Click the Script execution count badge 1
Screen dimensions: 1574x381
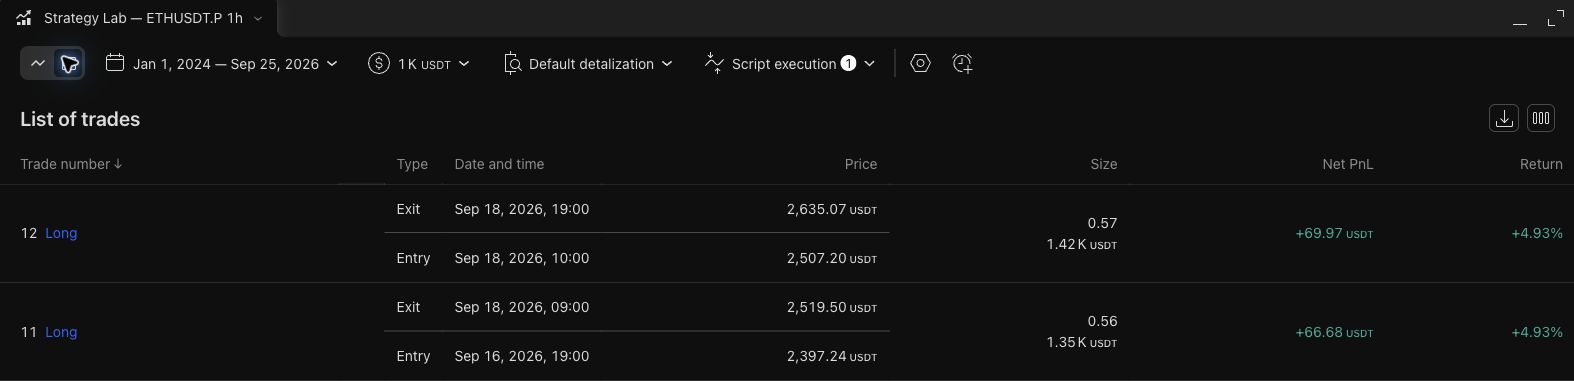click(848, 64)
